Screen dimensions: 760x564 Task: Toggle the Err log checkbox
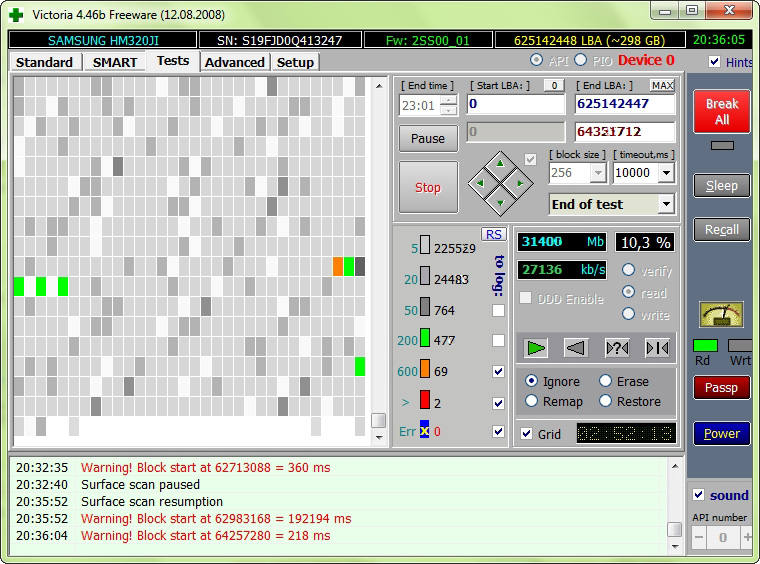[498, 431]
